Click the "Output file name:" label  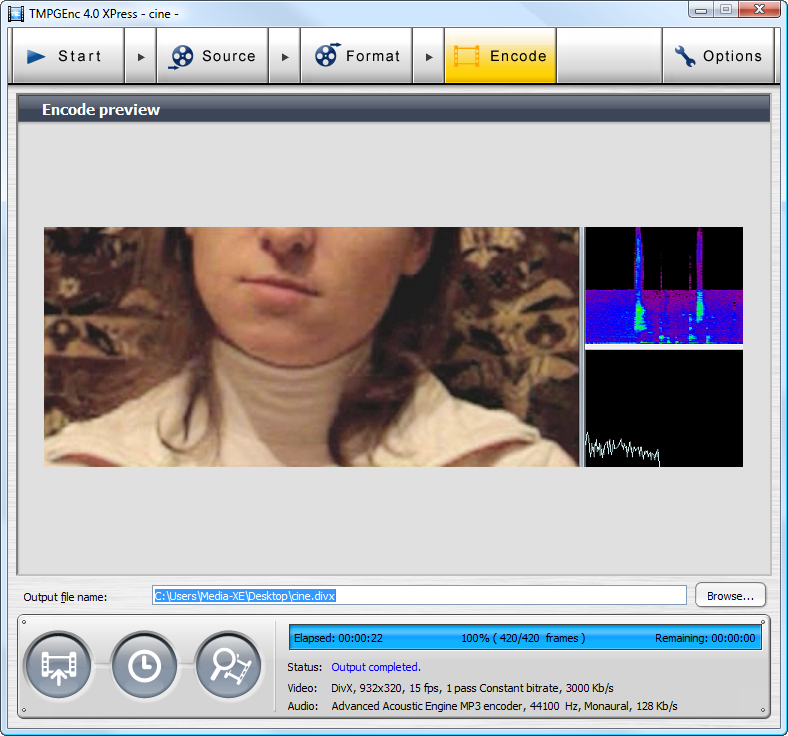(65, 597)
